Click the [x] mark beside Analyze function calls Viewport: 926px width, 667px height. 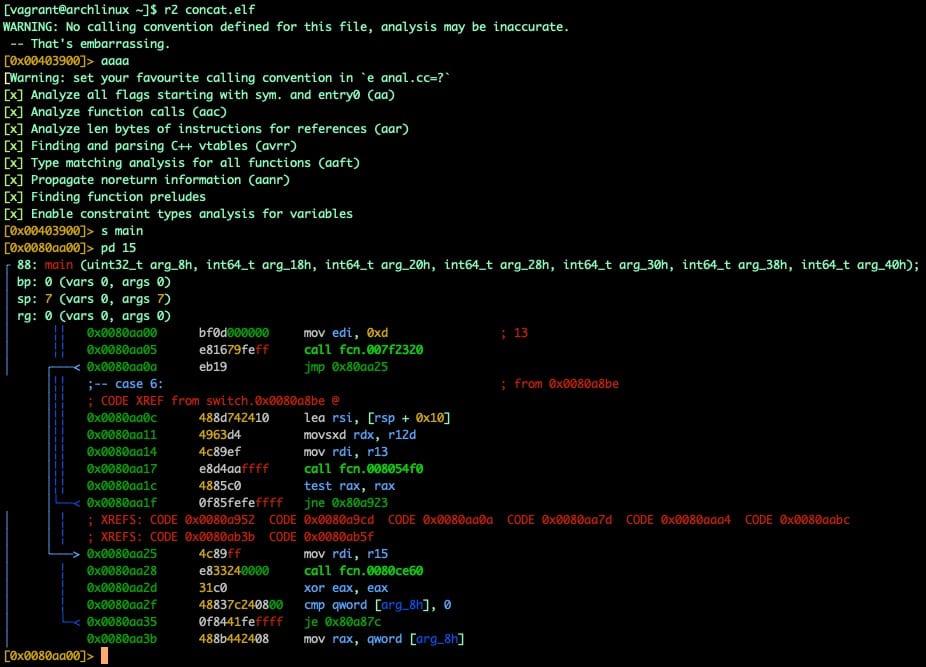tap(13, 112)
